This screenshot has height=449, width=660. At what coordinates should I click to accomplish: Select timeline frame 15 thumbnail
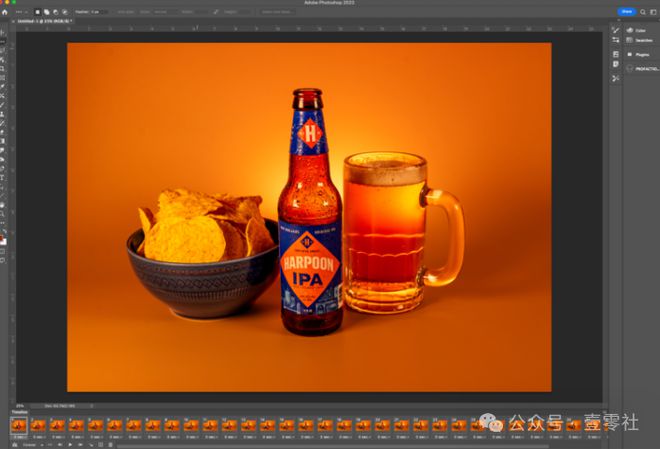(x=286, y=425)
